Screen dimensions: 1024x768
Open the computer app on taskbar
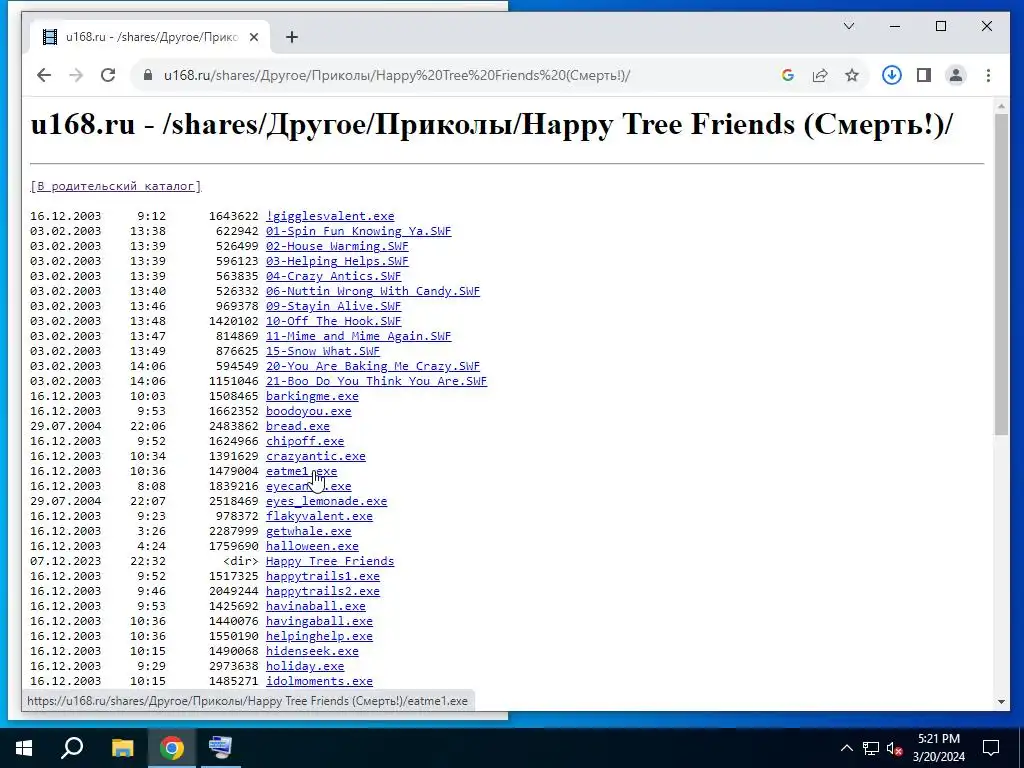coord(221,748)
